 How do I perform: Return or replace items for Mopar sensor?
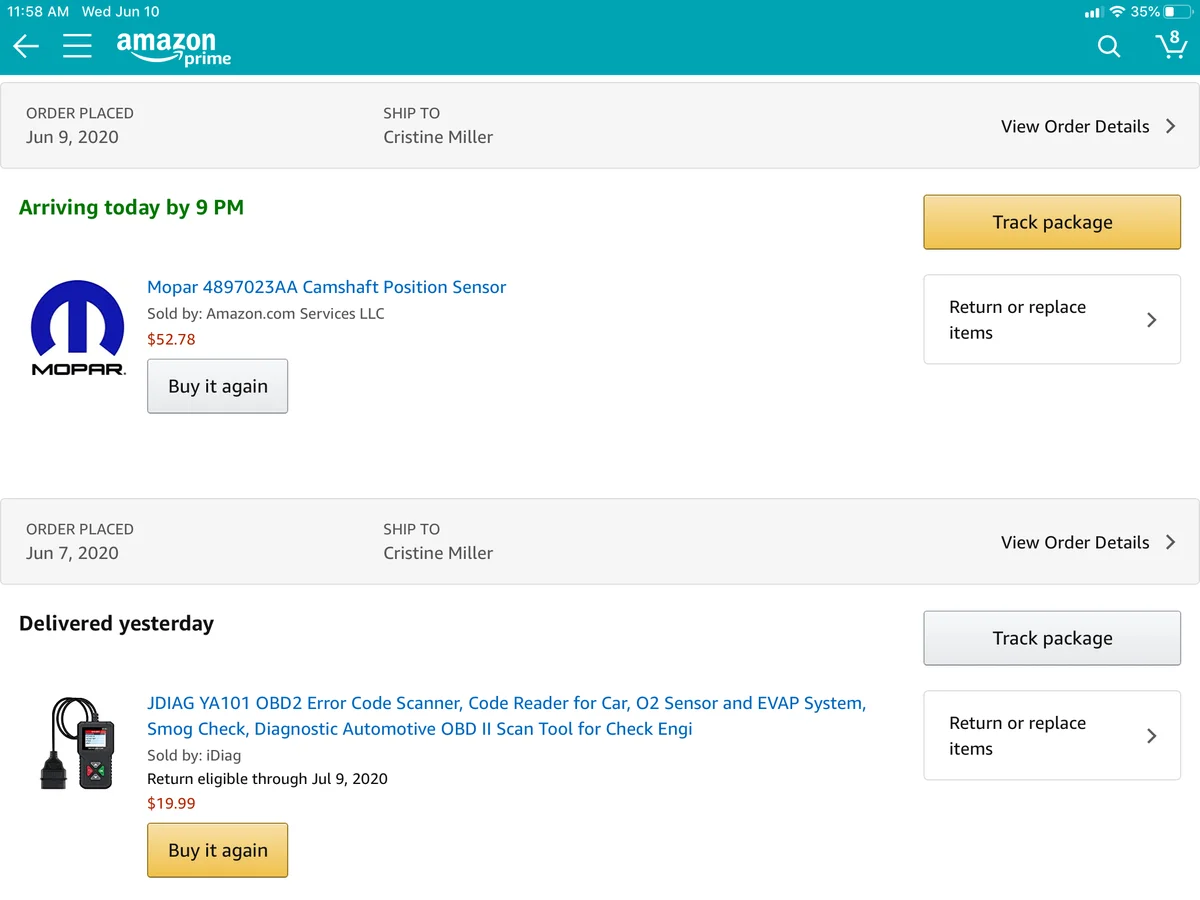[x=1052, y=320]
